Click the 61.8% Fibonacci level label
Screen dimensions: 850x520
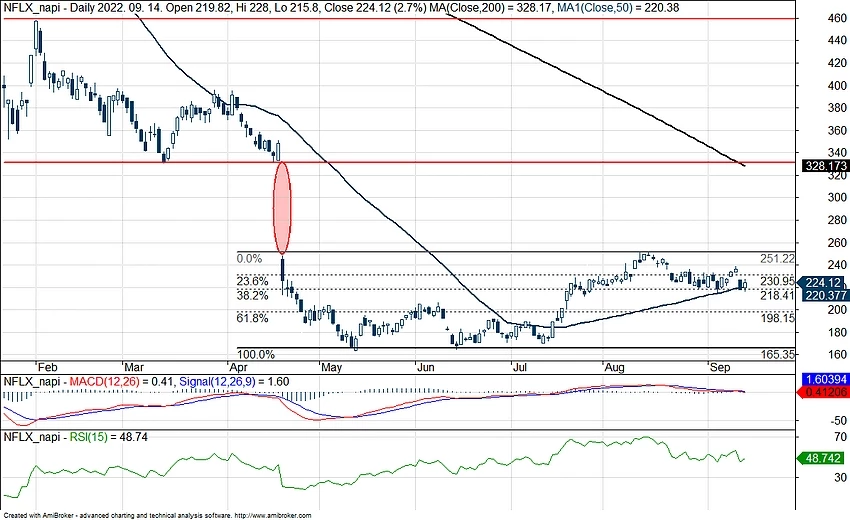point(252,318)
